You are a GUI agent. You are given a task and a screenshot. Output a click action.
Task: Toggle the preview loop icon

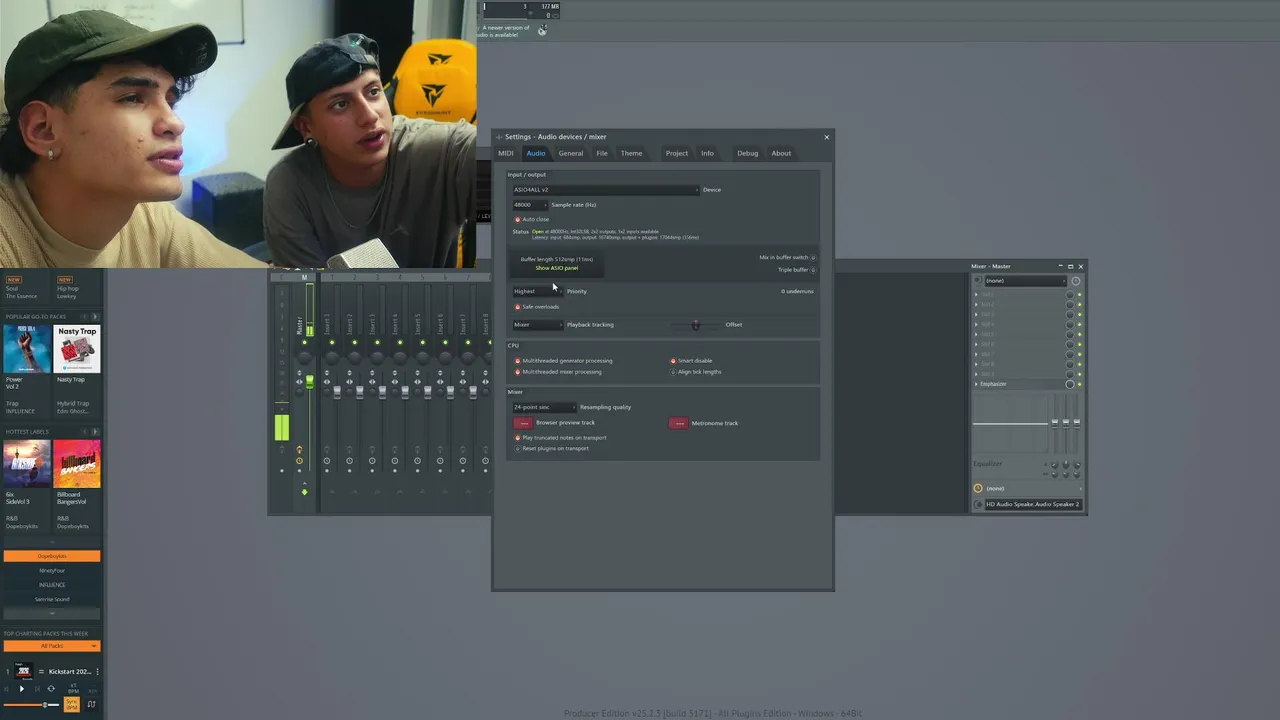(51, 689)
